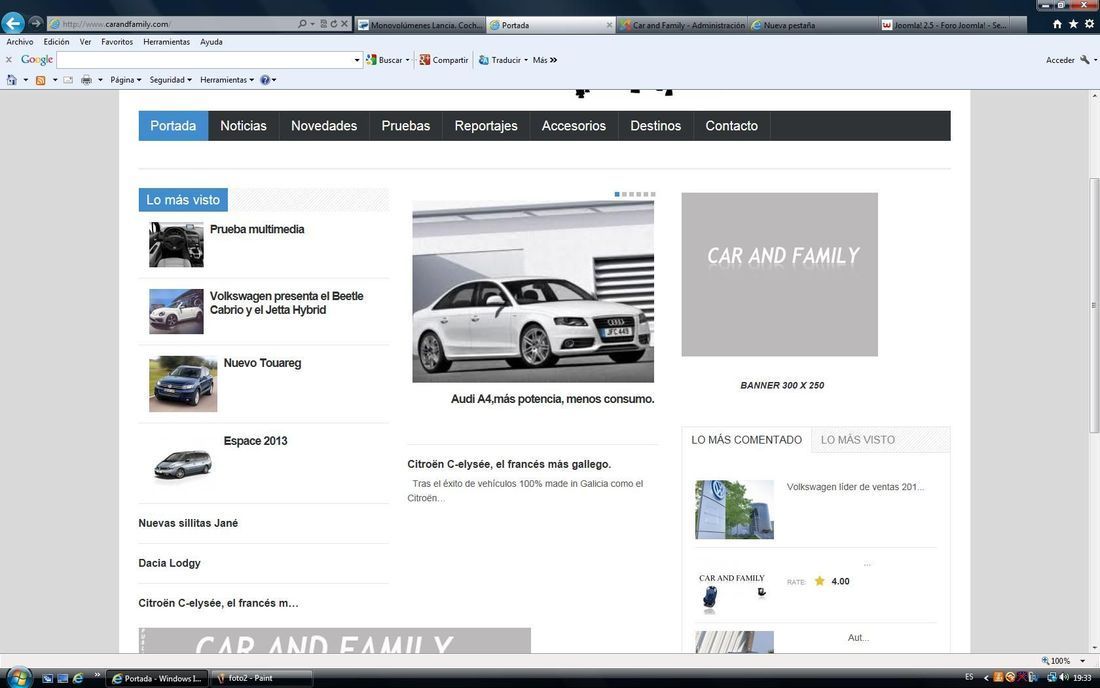Click Compartir on the Google toolbar
The image size is (1100, 688).
(443, 60)
